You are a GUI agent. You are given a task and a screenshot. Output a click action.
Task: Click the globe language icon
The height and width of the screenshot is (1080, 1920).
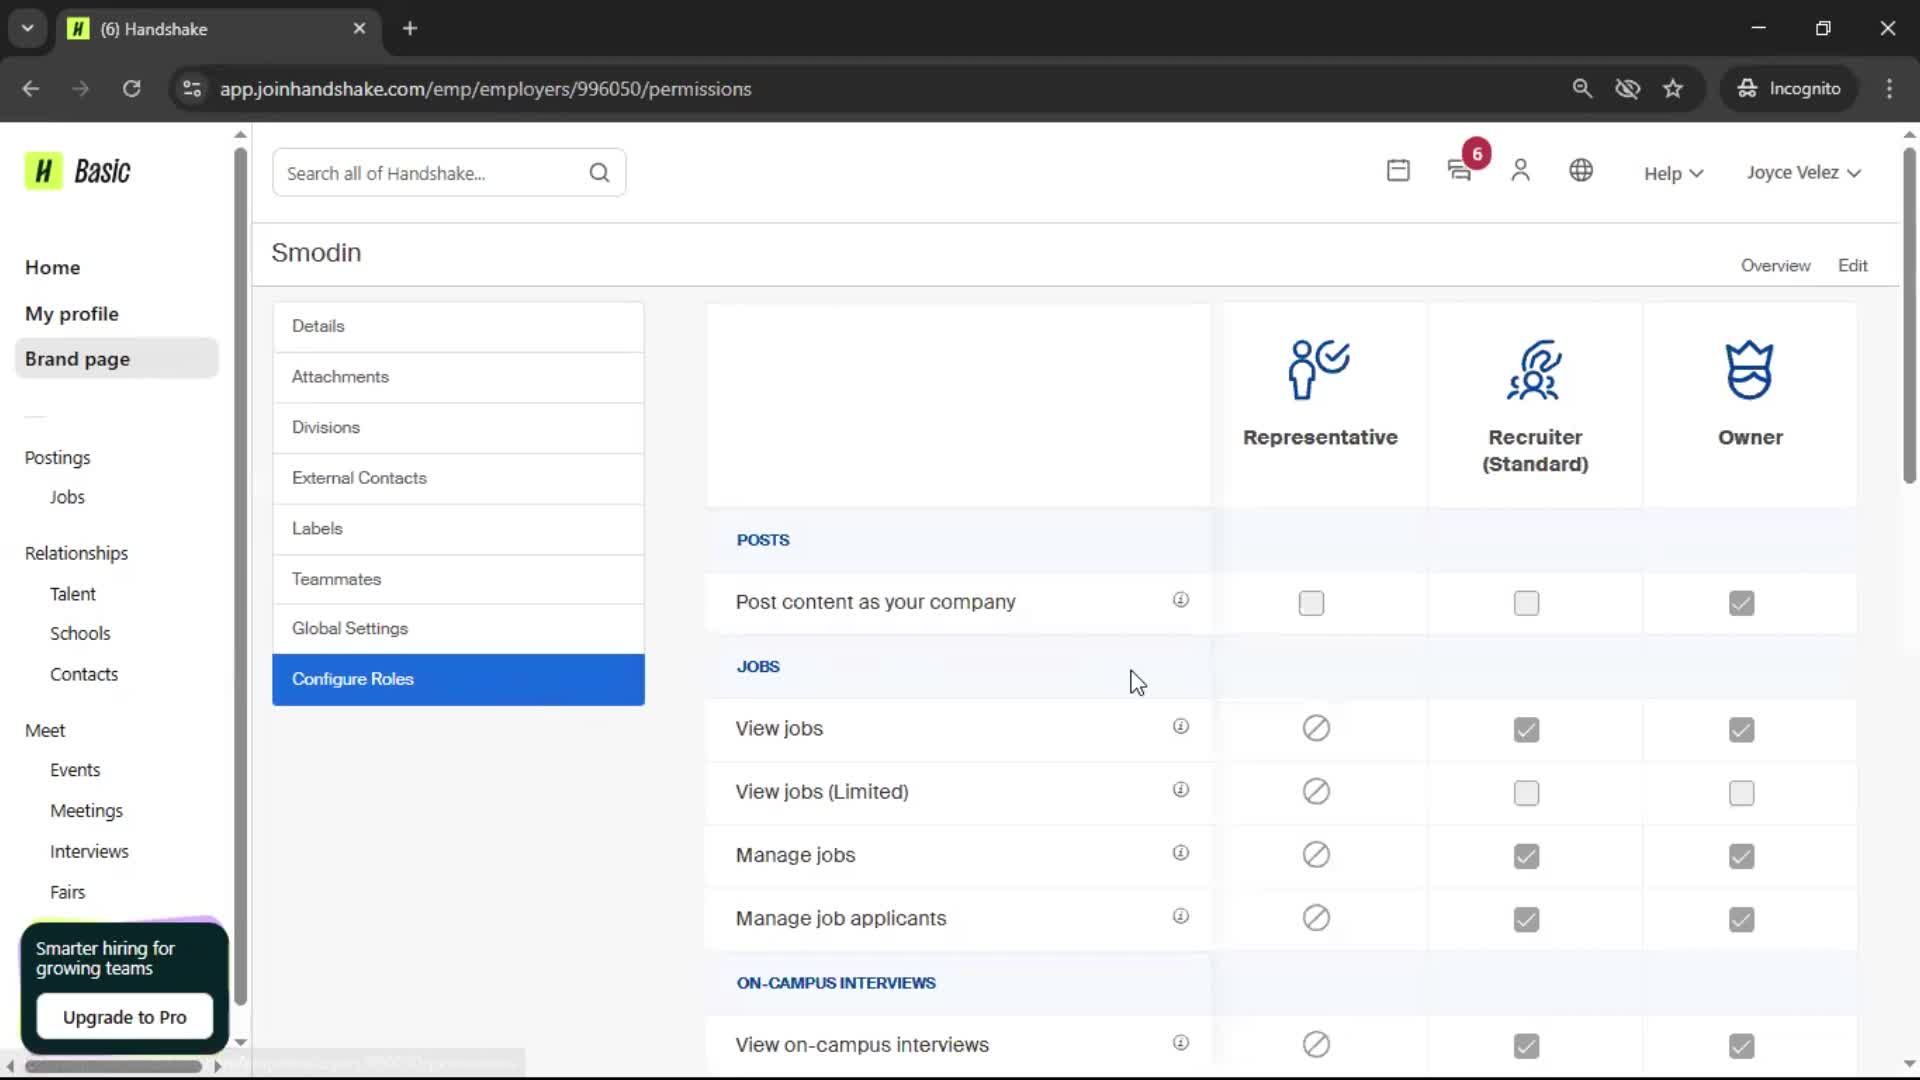point(1581,171)
